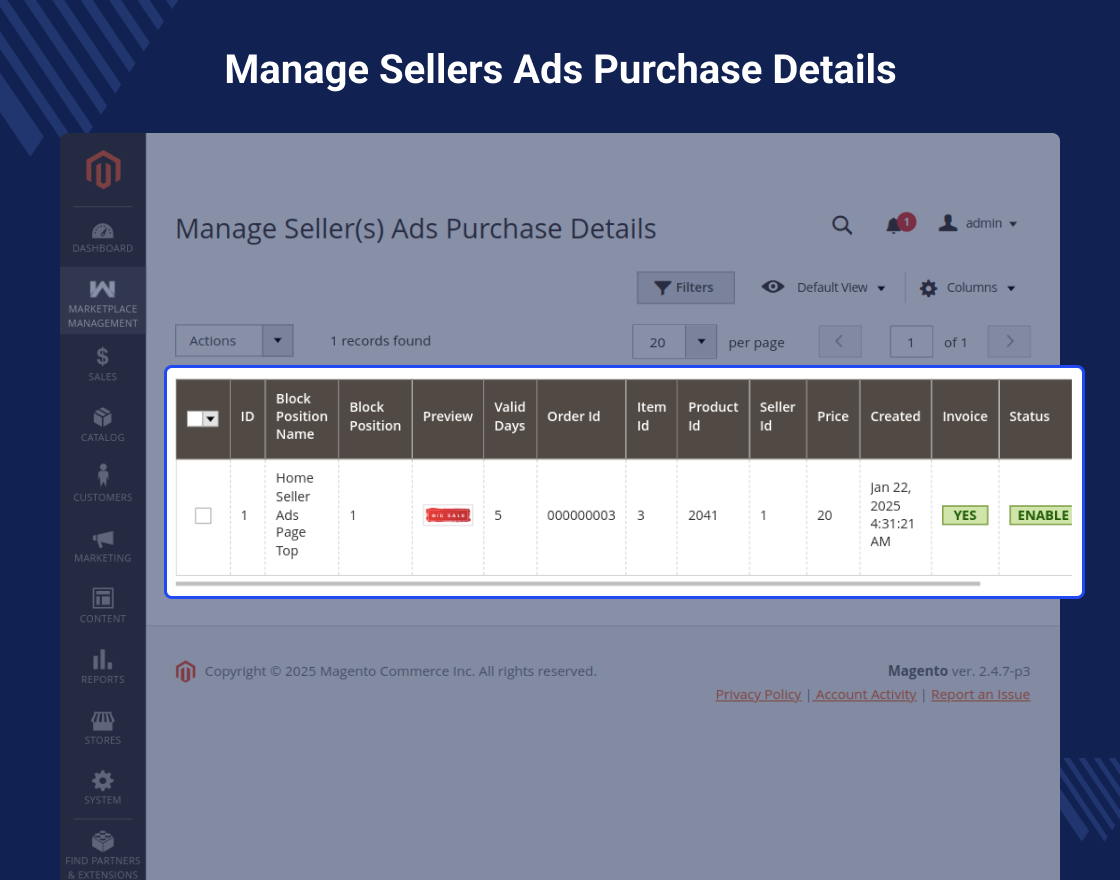Toggle the select-all checkbox in header

194,419
